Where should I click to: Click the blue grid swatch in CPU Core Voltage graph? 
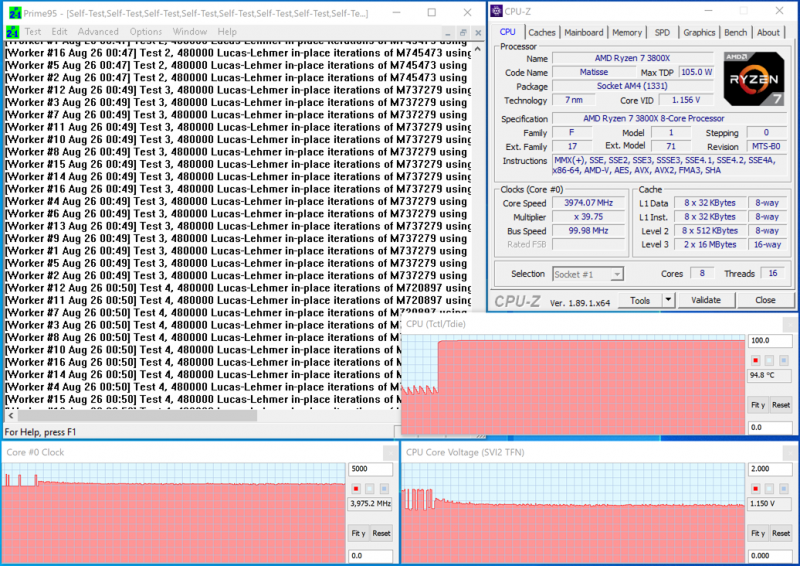(x=784, y=488)
